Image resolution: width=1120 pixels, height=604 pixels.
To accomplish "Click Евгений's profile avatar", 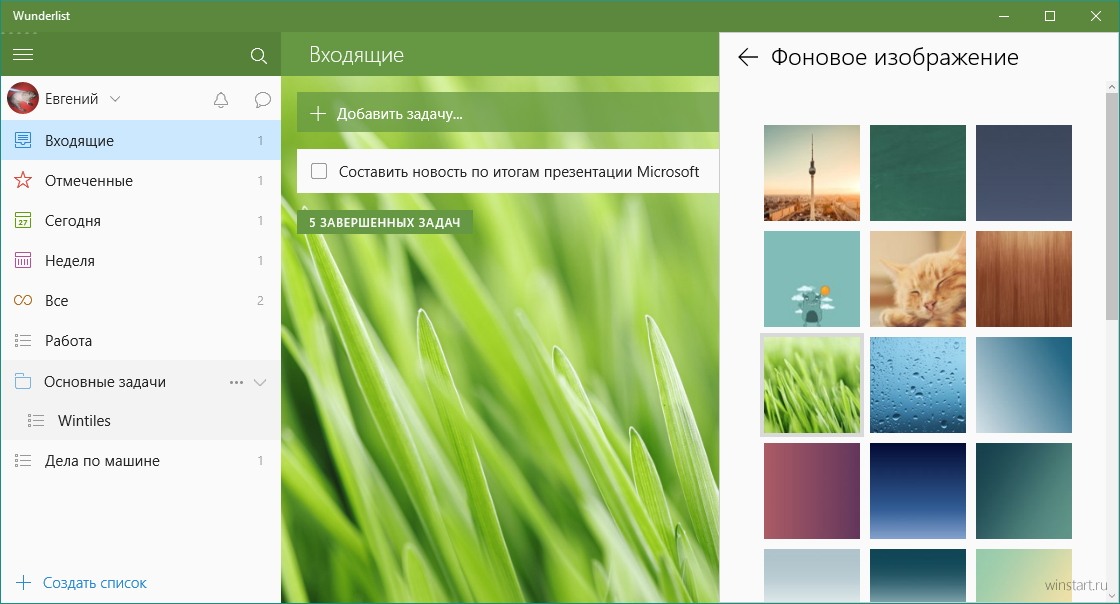I will click(23, 99).
